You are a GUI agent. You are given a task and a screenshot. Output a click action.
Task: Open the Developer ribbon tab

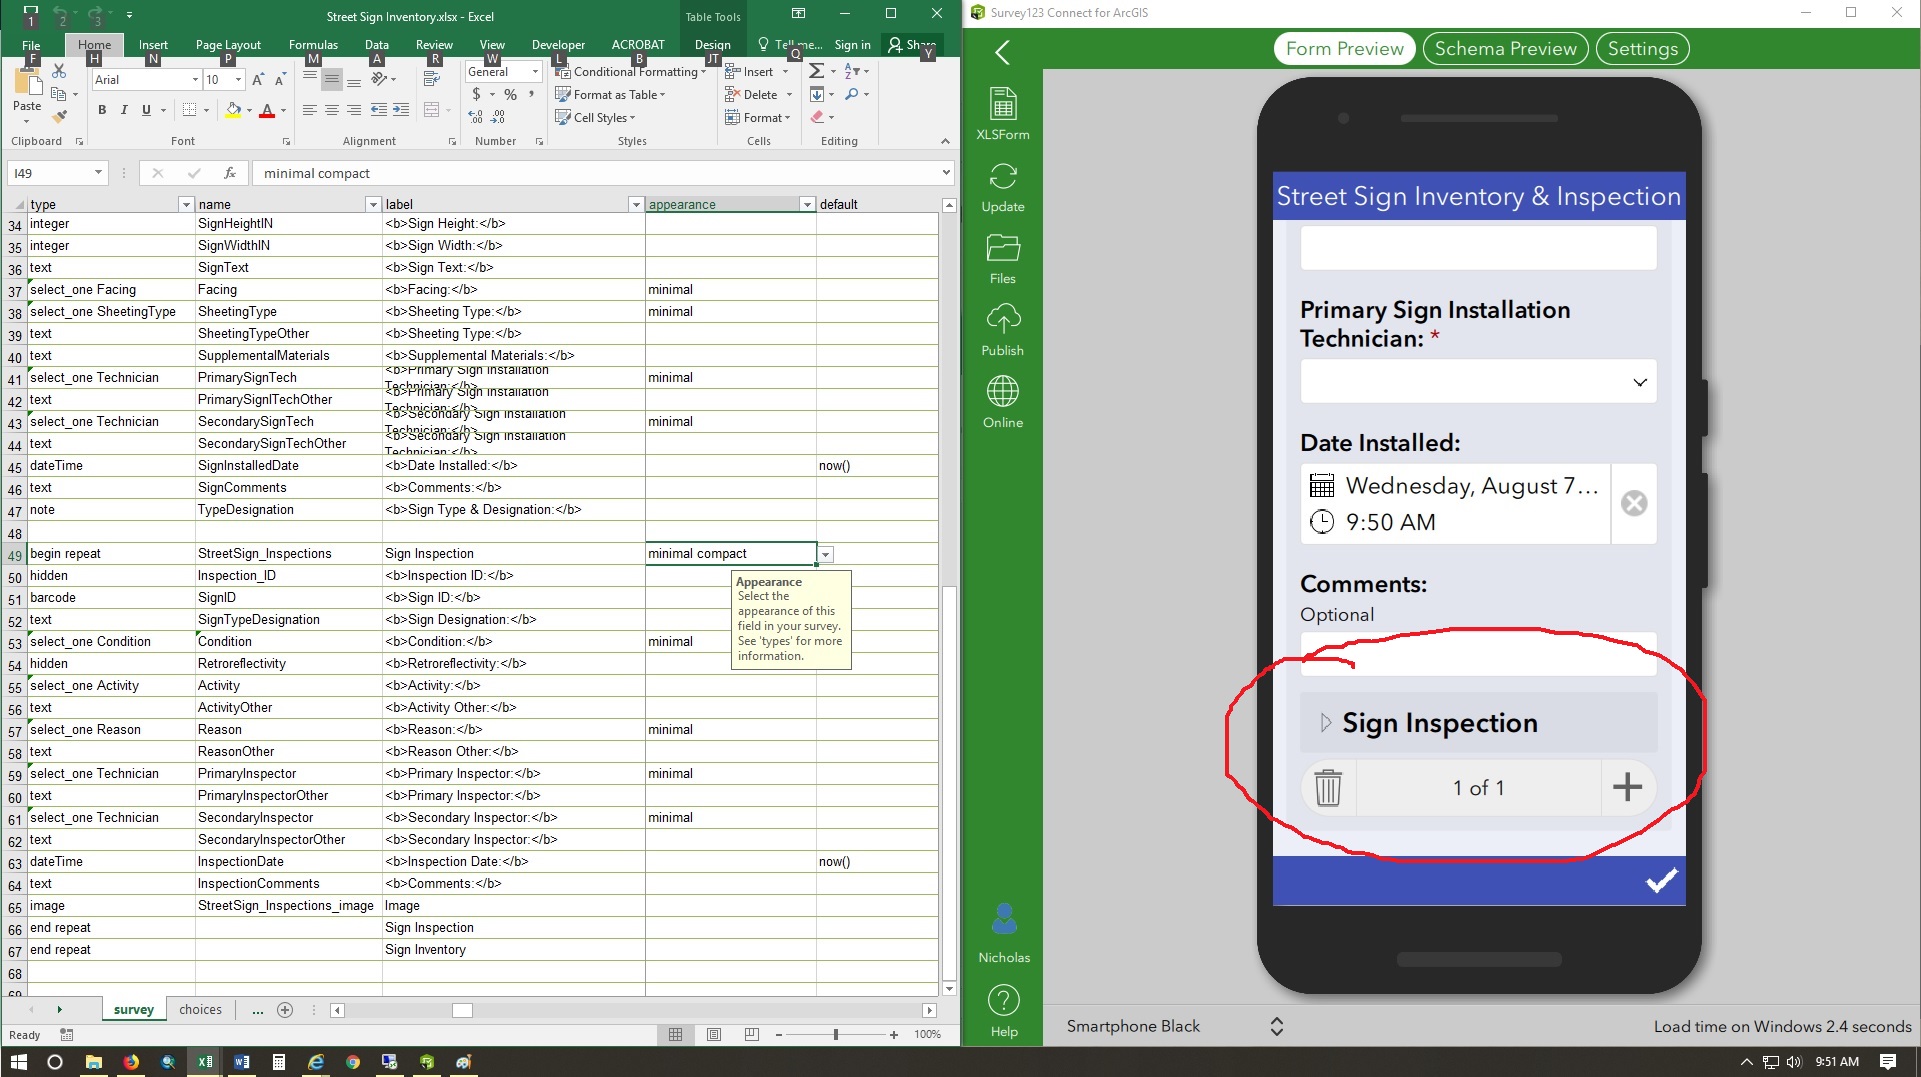(558, 45)
